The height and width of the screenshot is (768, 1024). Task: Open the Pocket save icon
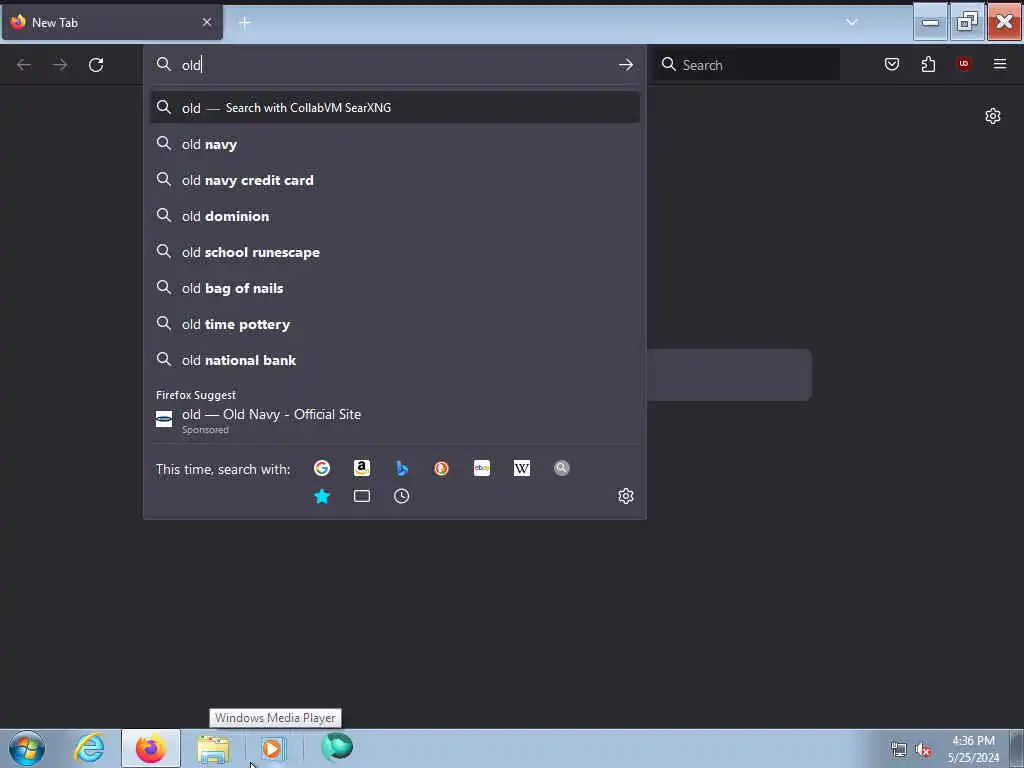tap(892, 64)
